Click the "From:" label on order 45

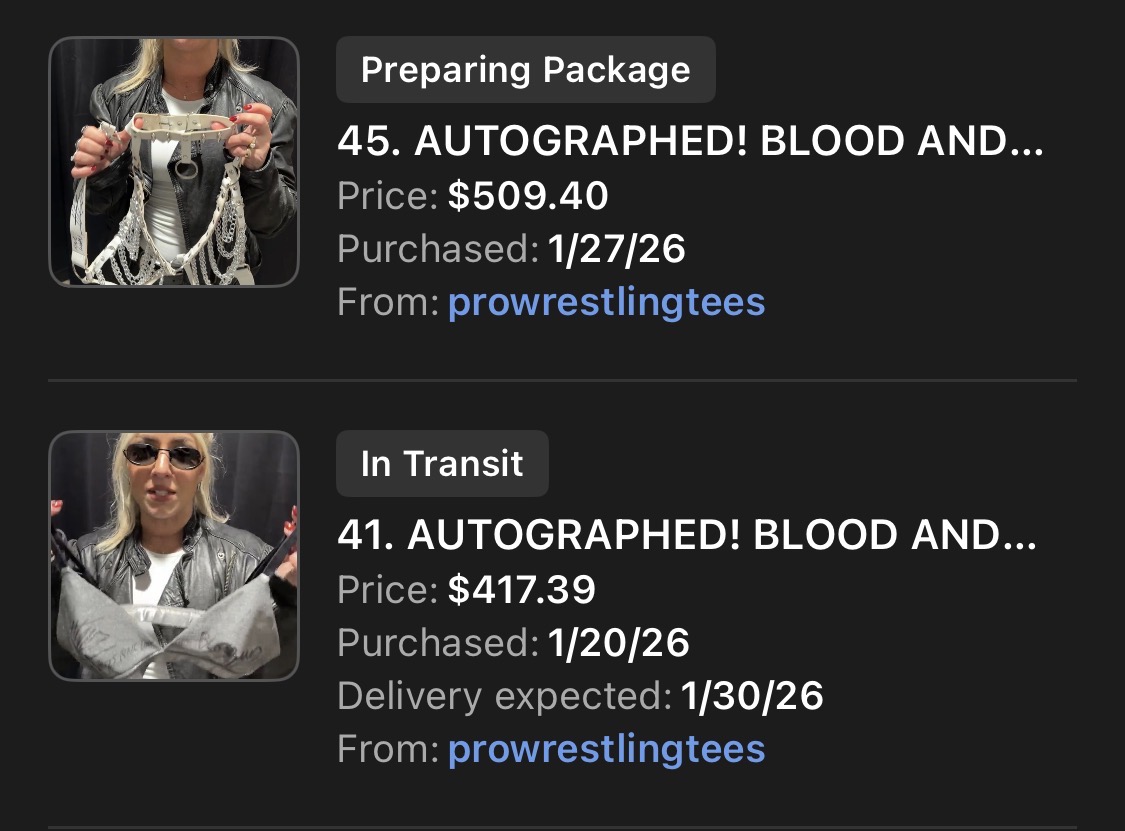coord(388,302)
